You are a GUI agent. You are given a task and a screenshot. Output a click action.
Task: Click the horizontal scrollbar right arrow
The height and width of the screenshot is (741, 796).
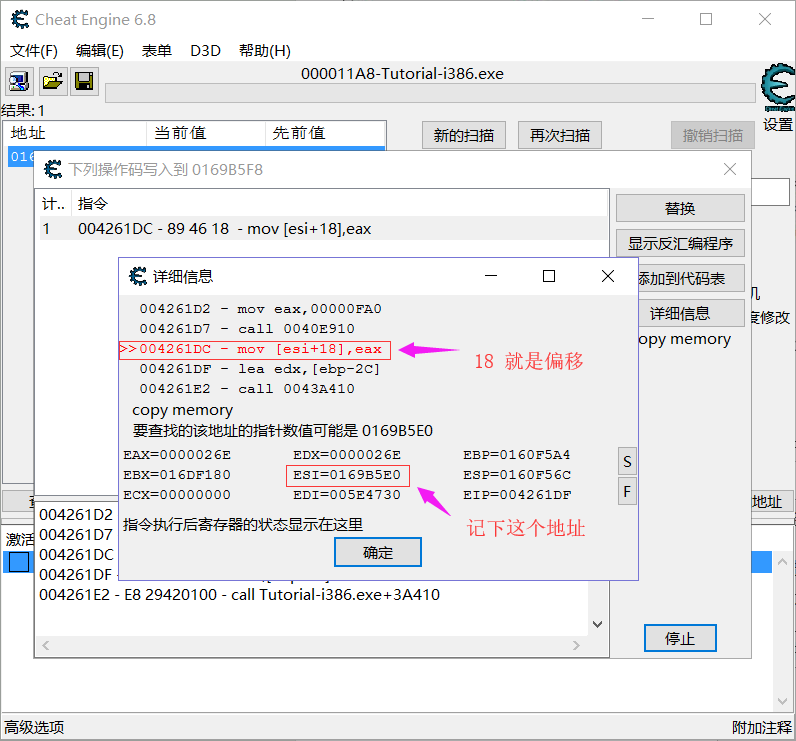click(x=576, y=645)
